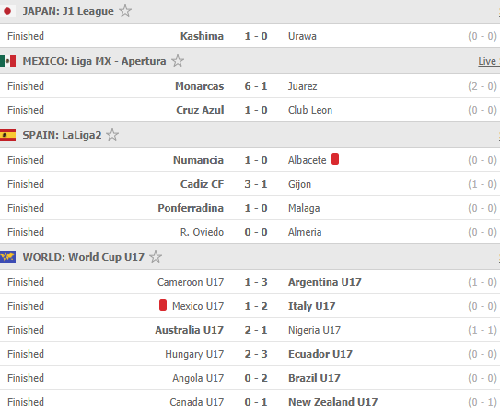Click Mexico U17's red card icon
Viewport: 500px width, 412px height.
coord(163,305)
